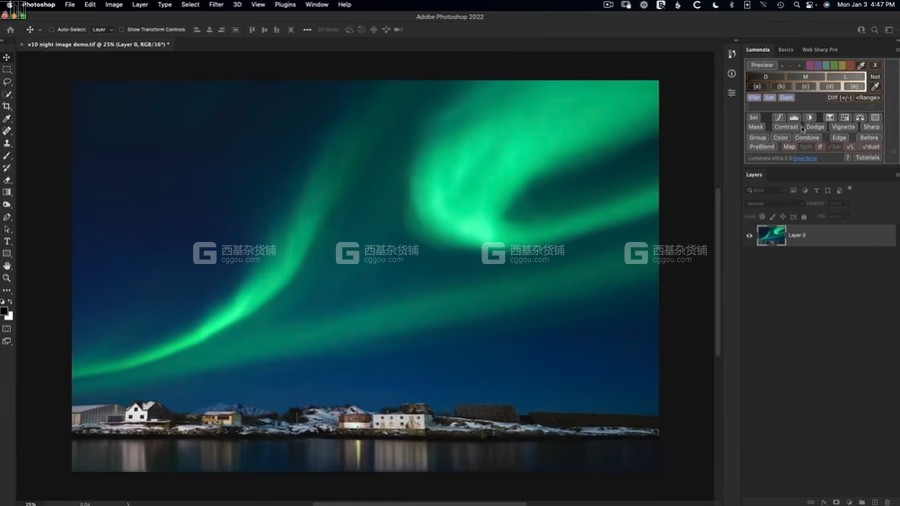Select the Gradient tool
Image resolution: width=900 pixels, height=506 pixels.
[x=7, y=192]
